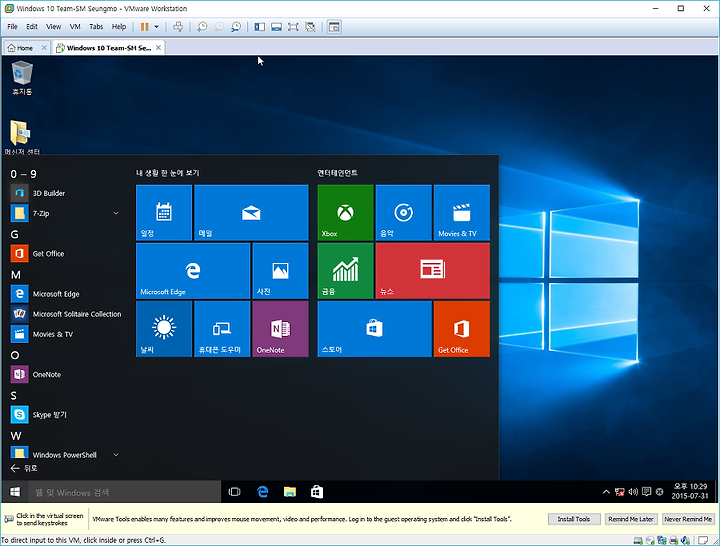Close the Home tab
Image resolution: width=720 pixels, height=546 pixels.
[x=44, y=47]
